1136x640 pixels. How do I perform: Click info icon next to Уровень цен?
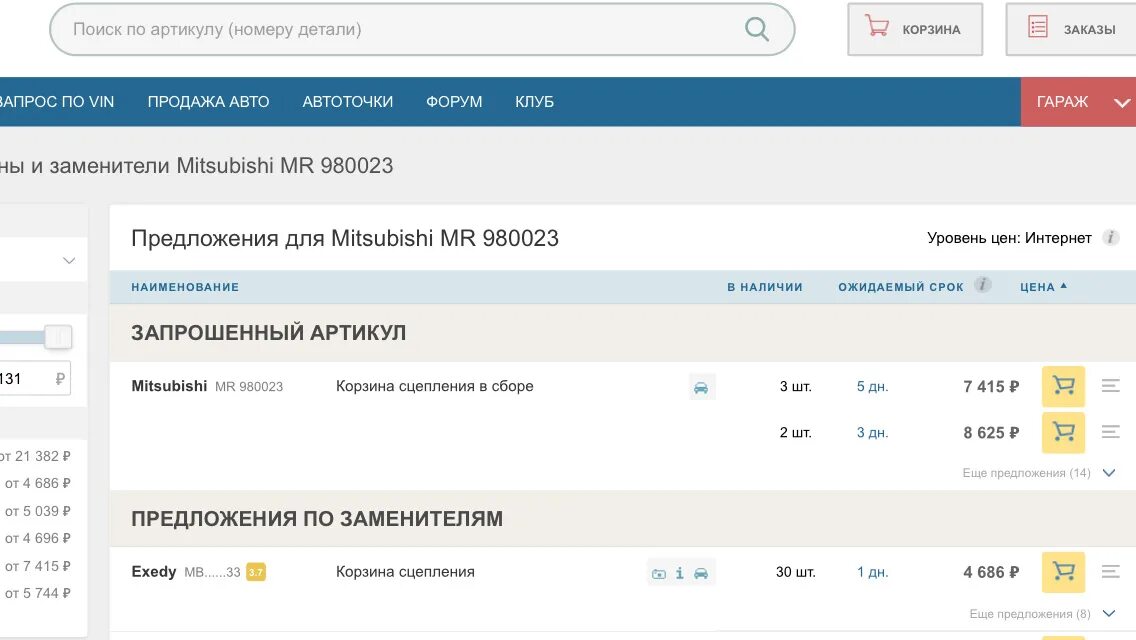pyautogui.click(x=1111, y=237)
